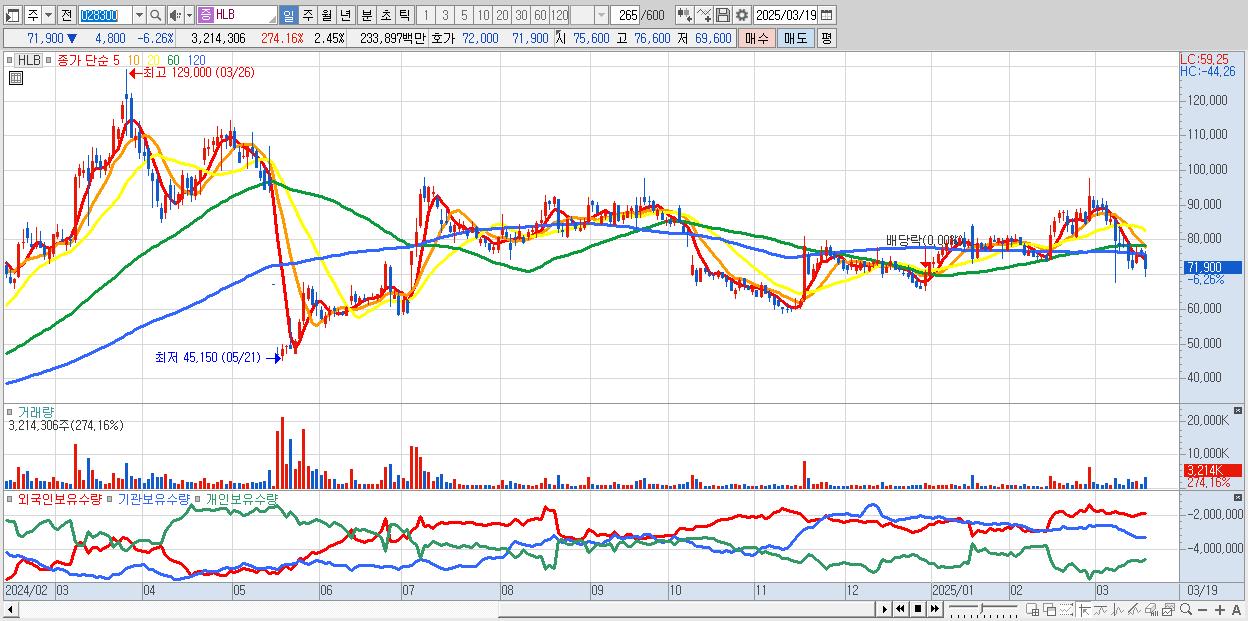Image resolution: width=1248 pixels, height=621 pixels.
Task: Toggle the HLB legend checkbox on chart
Action: (11, 60)
